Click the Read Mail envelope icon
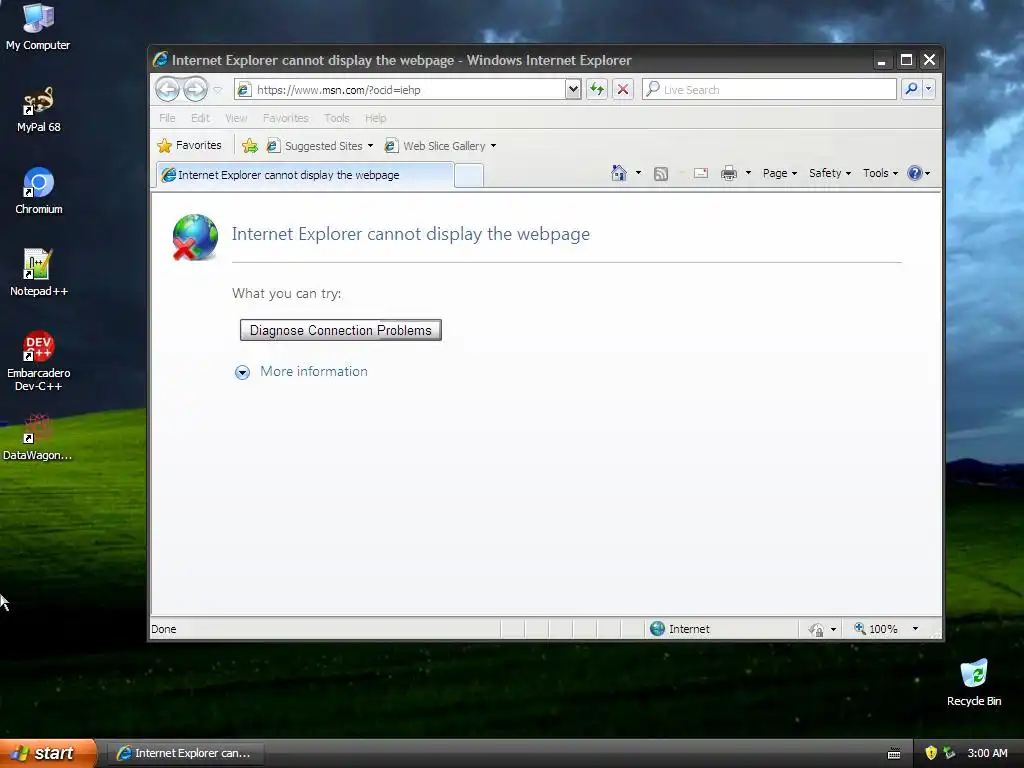1024x768 pixels. point(701,173)
